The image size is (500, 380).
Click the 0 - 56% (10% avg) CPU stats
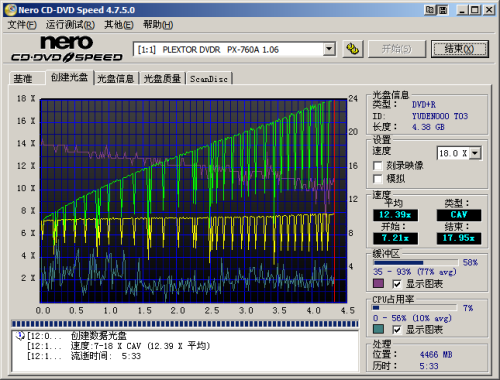click(412, 318)
